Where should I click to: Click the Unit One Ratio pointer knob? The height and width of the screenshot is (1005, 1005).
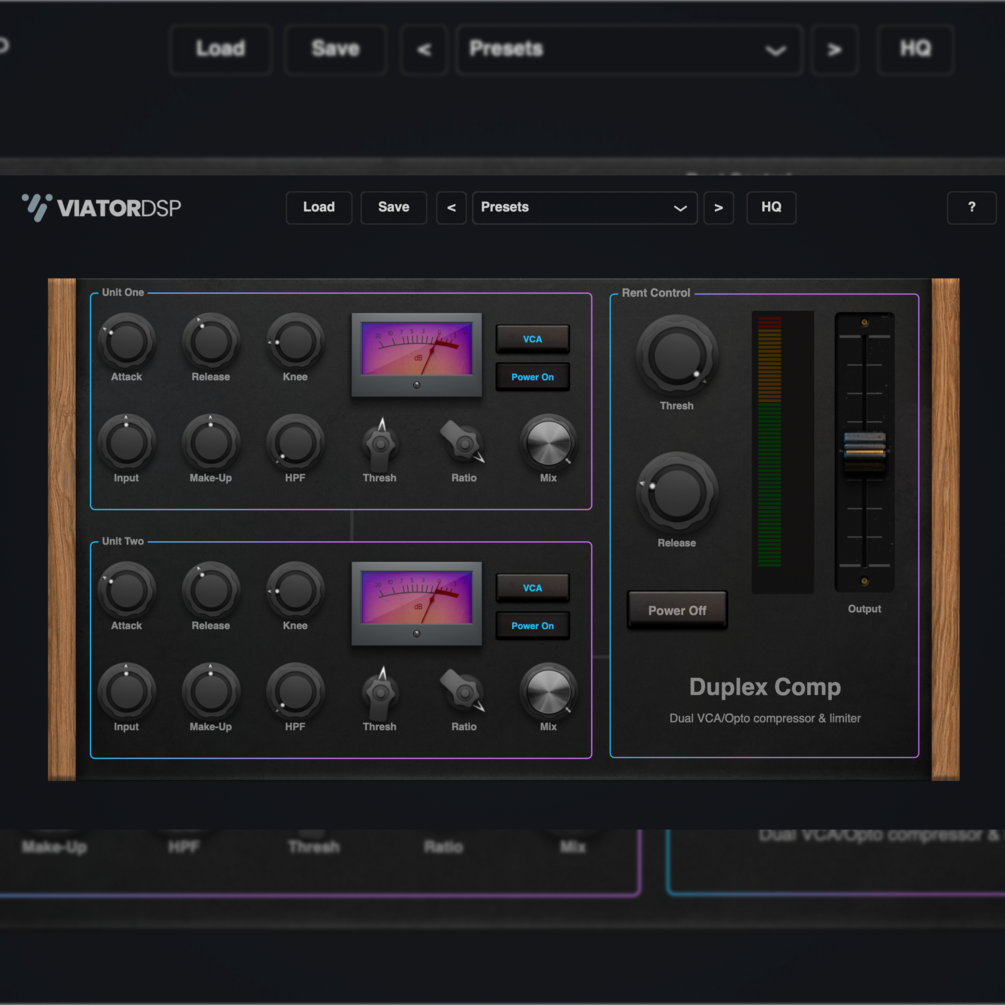pyautogui.click(x=463, y=442)
